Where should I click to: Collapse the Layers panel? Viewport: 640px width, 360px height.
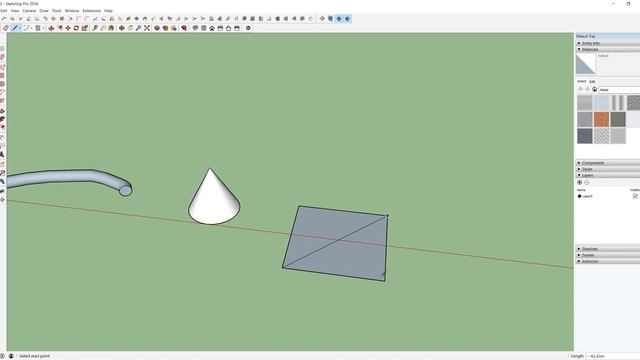(608, 175)
